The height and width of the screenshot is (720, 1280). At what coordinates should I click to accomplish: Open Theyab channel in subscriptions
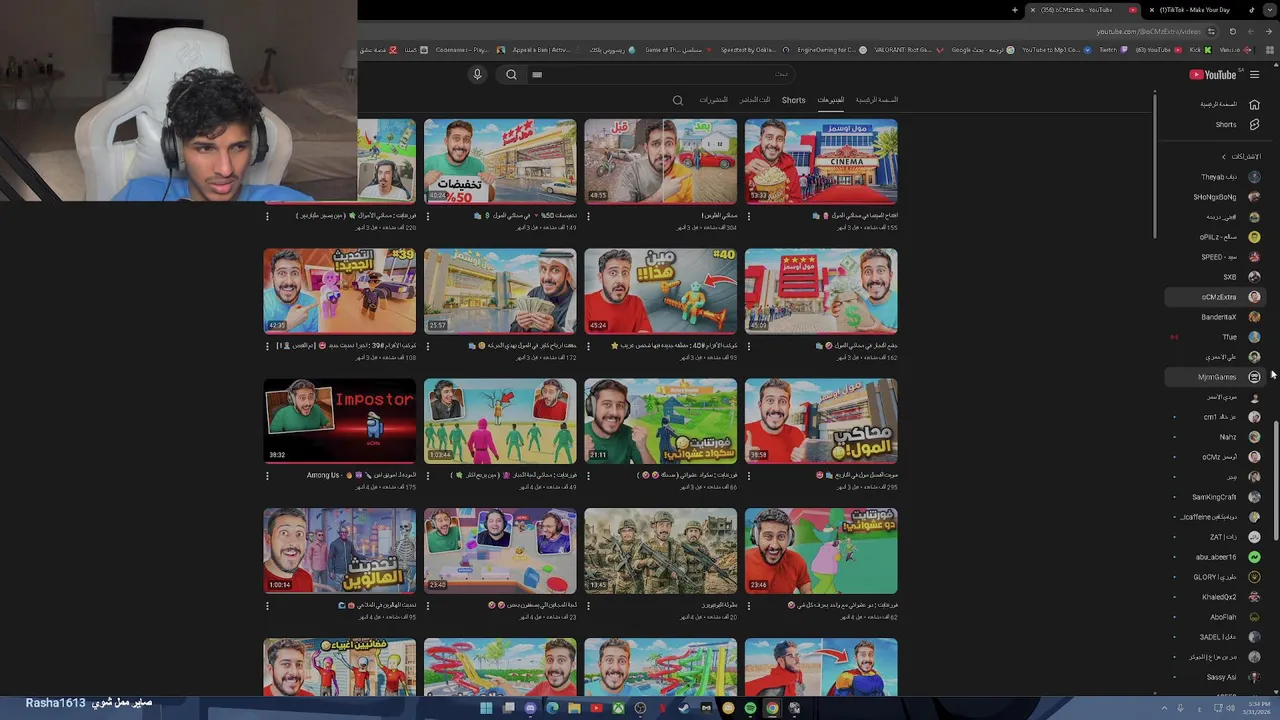1215,177
